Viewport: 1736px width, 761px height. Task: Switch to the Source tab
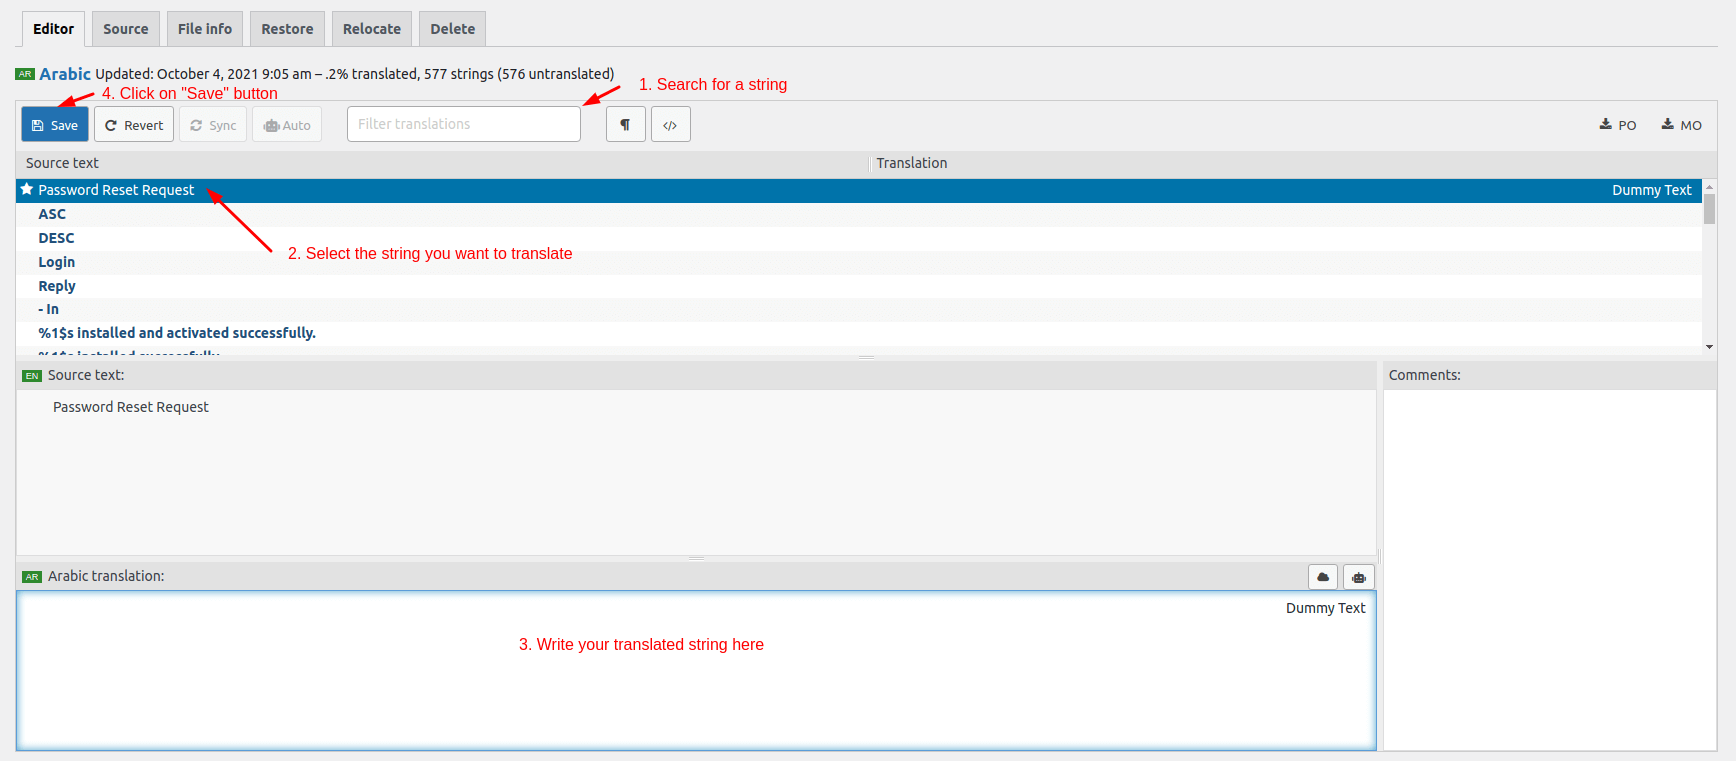(x=125, y=29)
